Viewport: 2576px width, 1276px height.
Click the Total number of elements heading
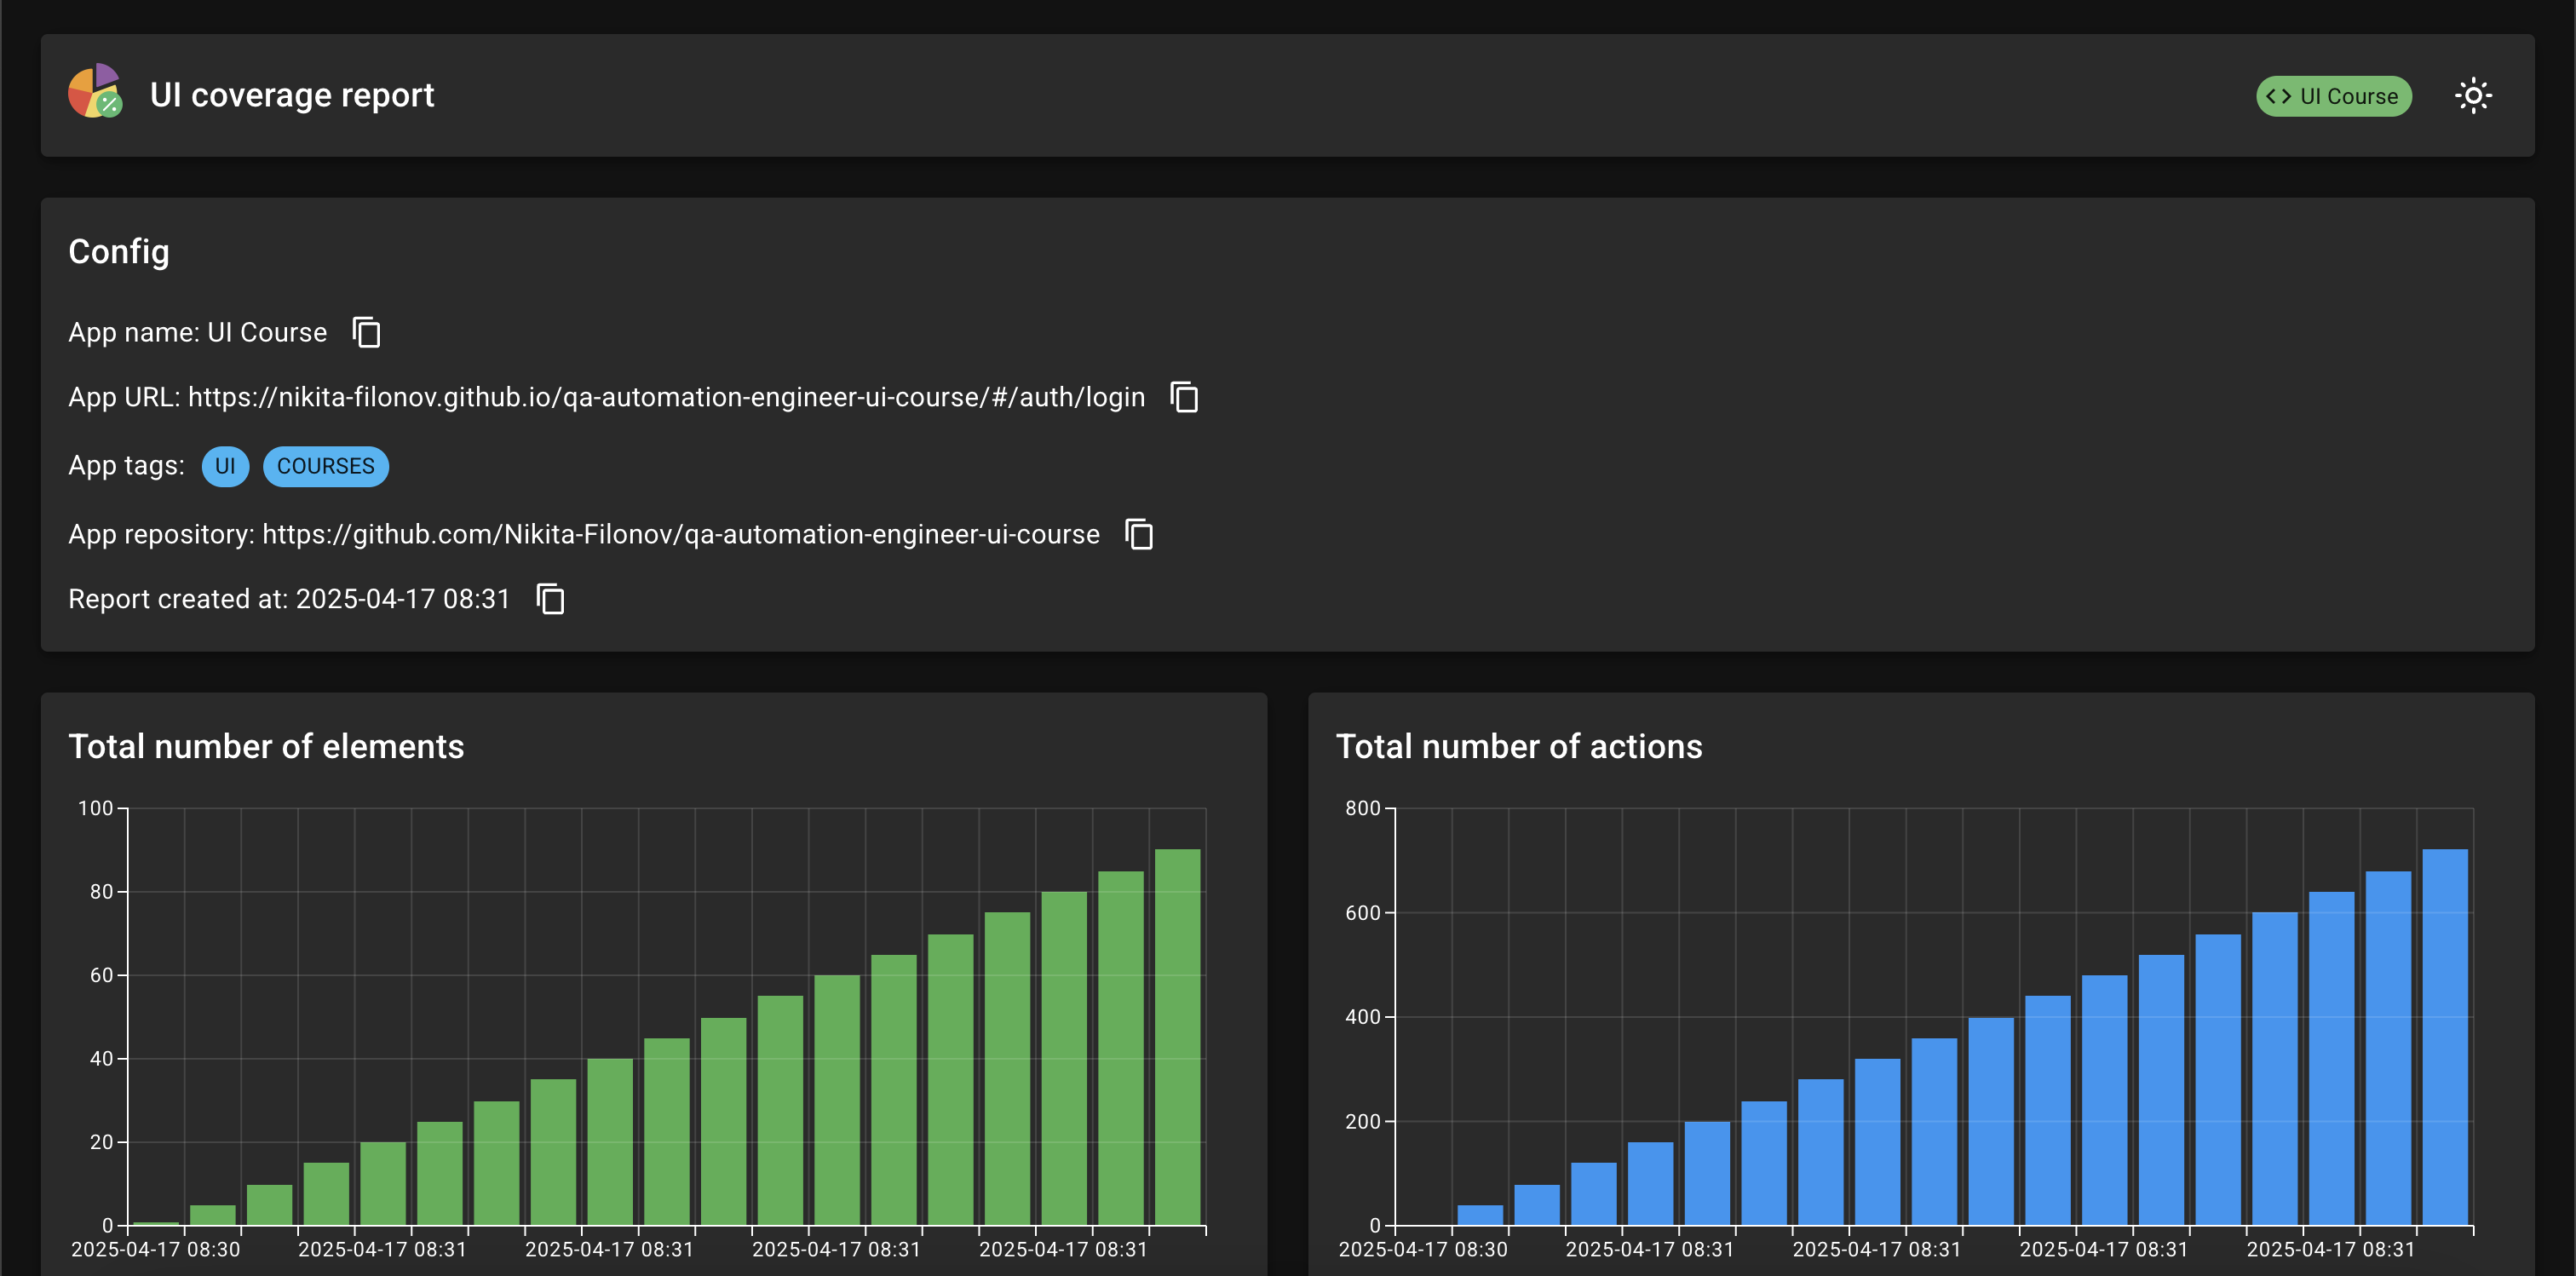pos(266,746)
